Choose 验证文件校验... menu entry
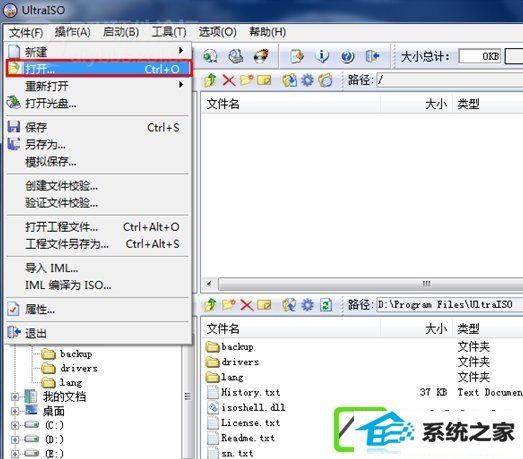 (99, 203)
